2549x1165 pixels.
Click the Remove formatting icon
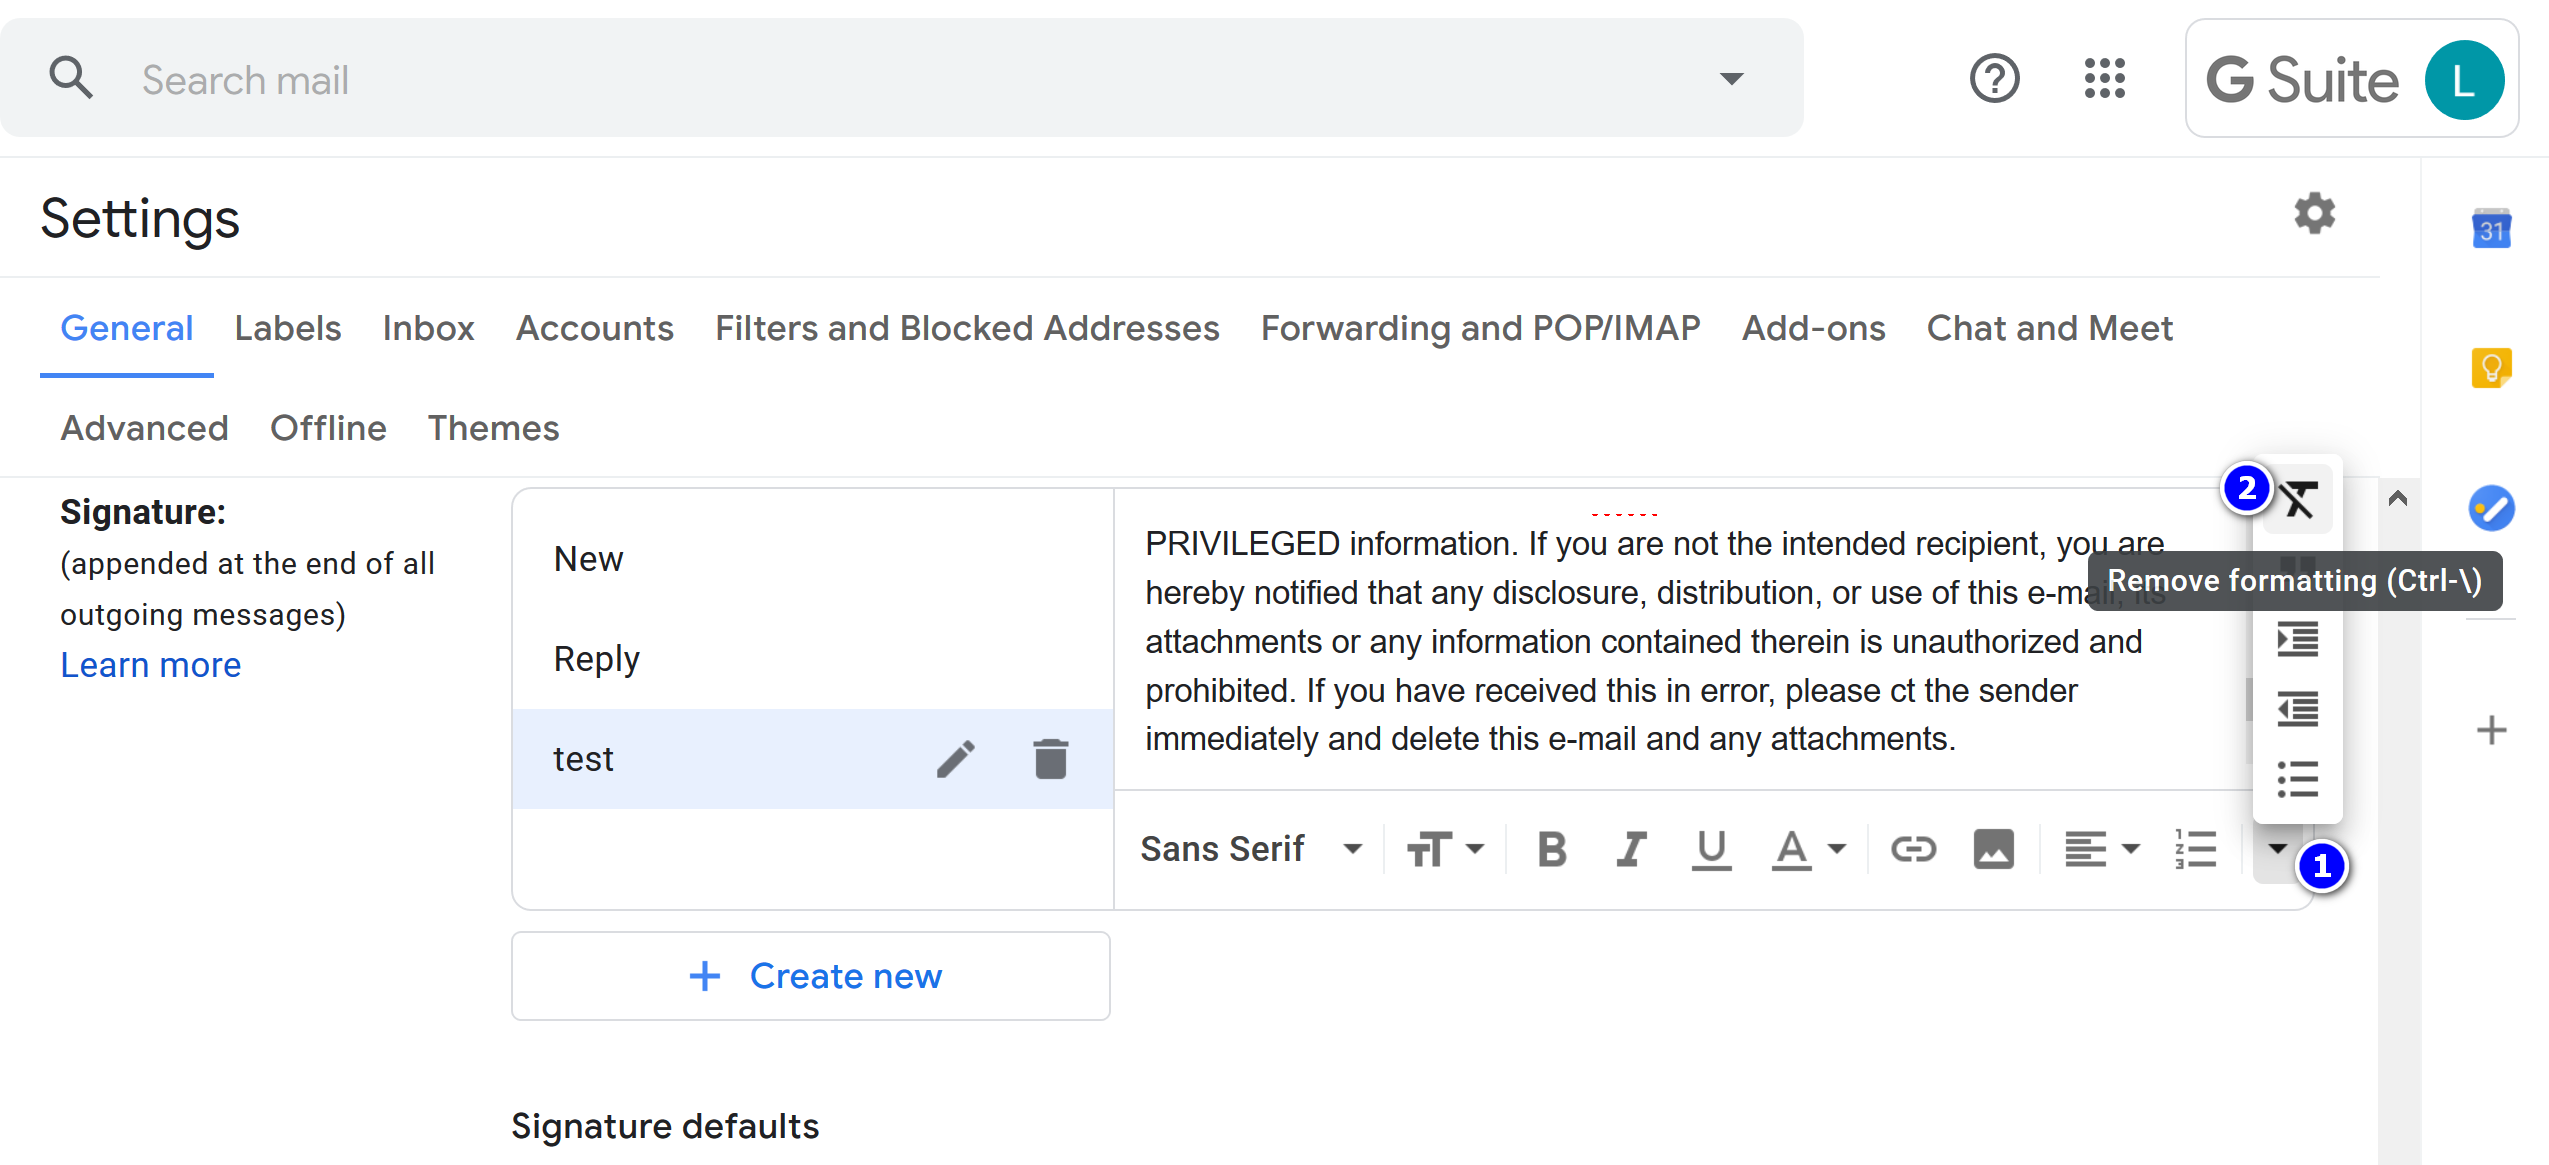pos(2299,499)
